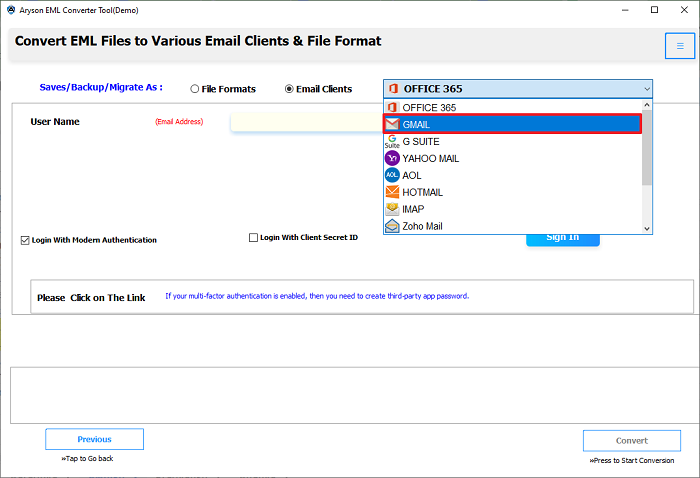This screenshot has height=478, width=700.
Task: Click the dropdown list scroll down arrow
Action: point(646,229)
